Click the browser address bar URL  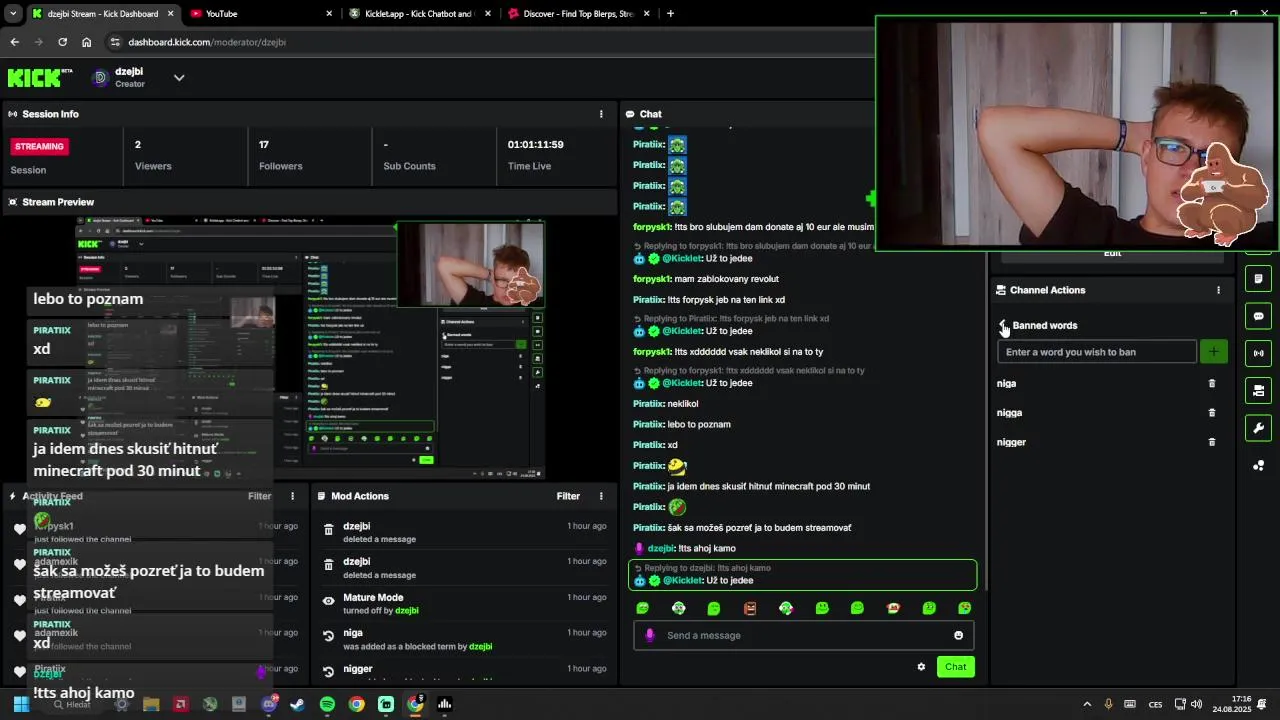point(207,42)
